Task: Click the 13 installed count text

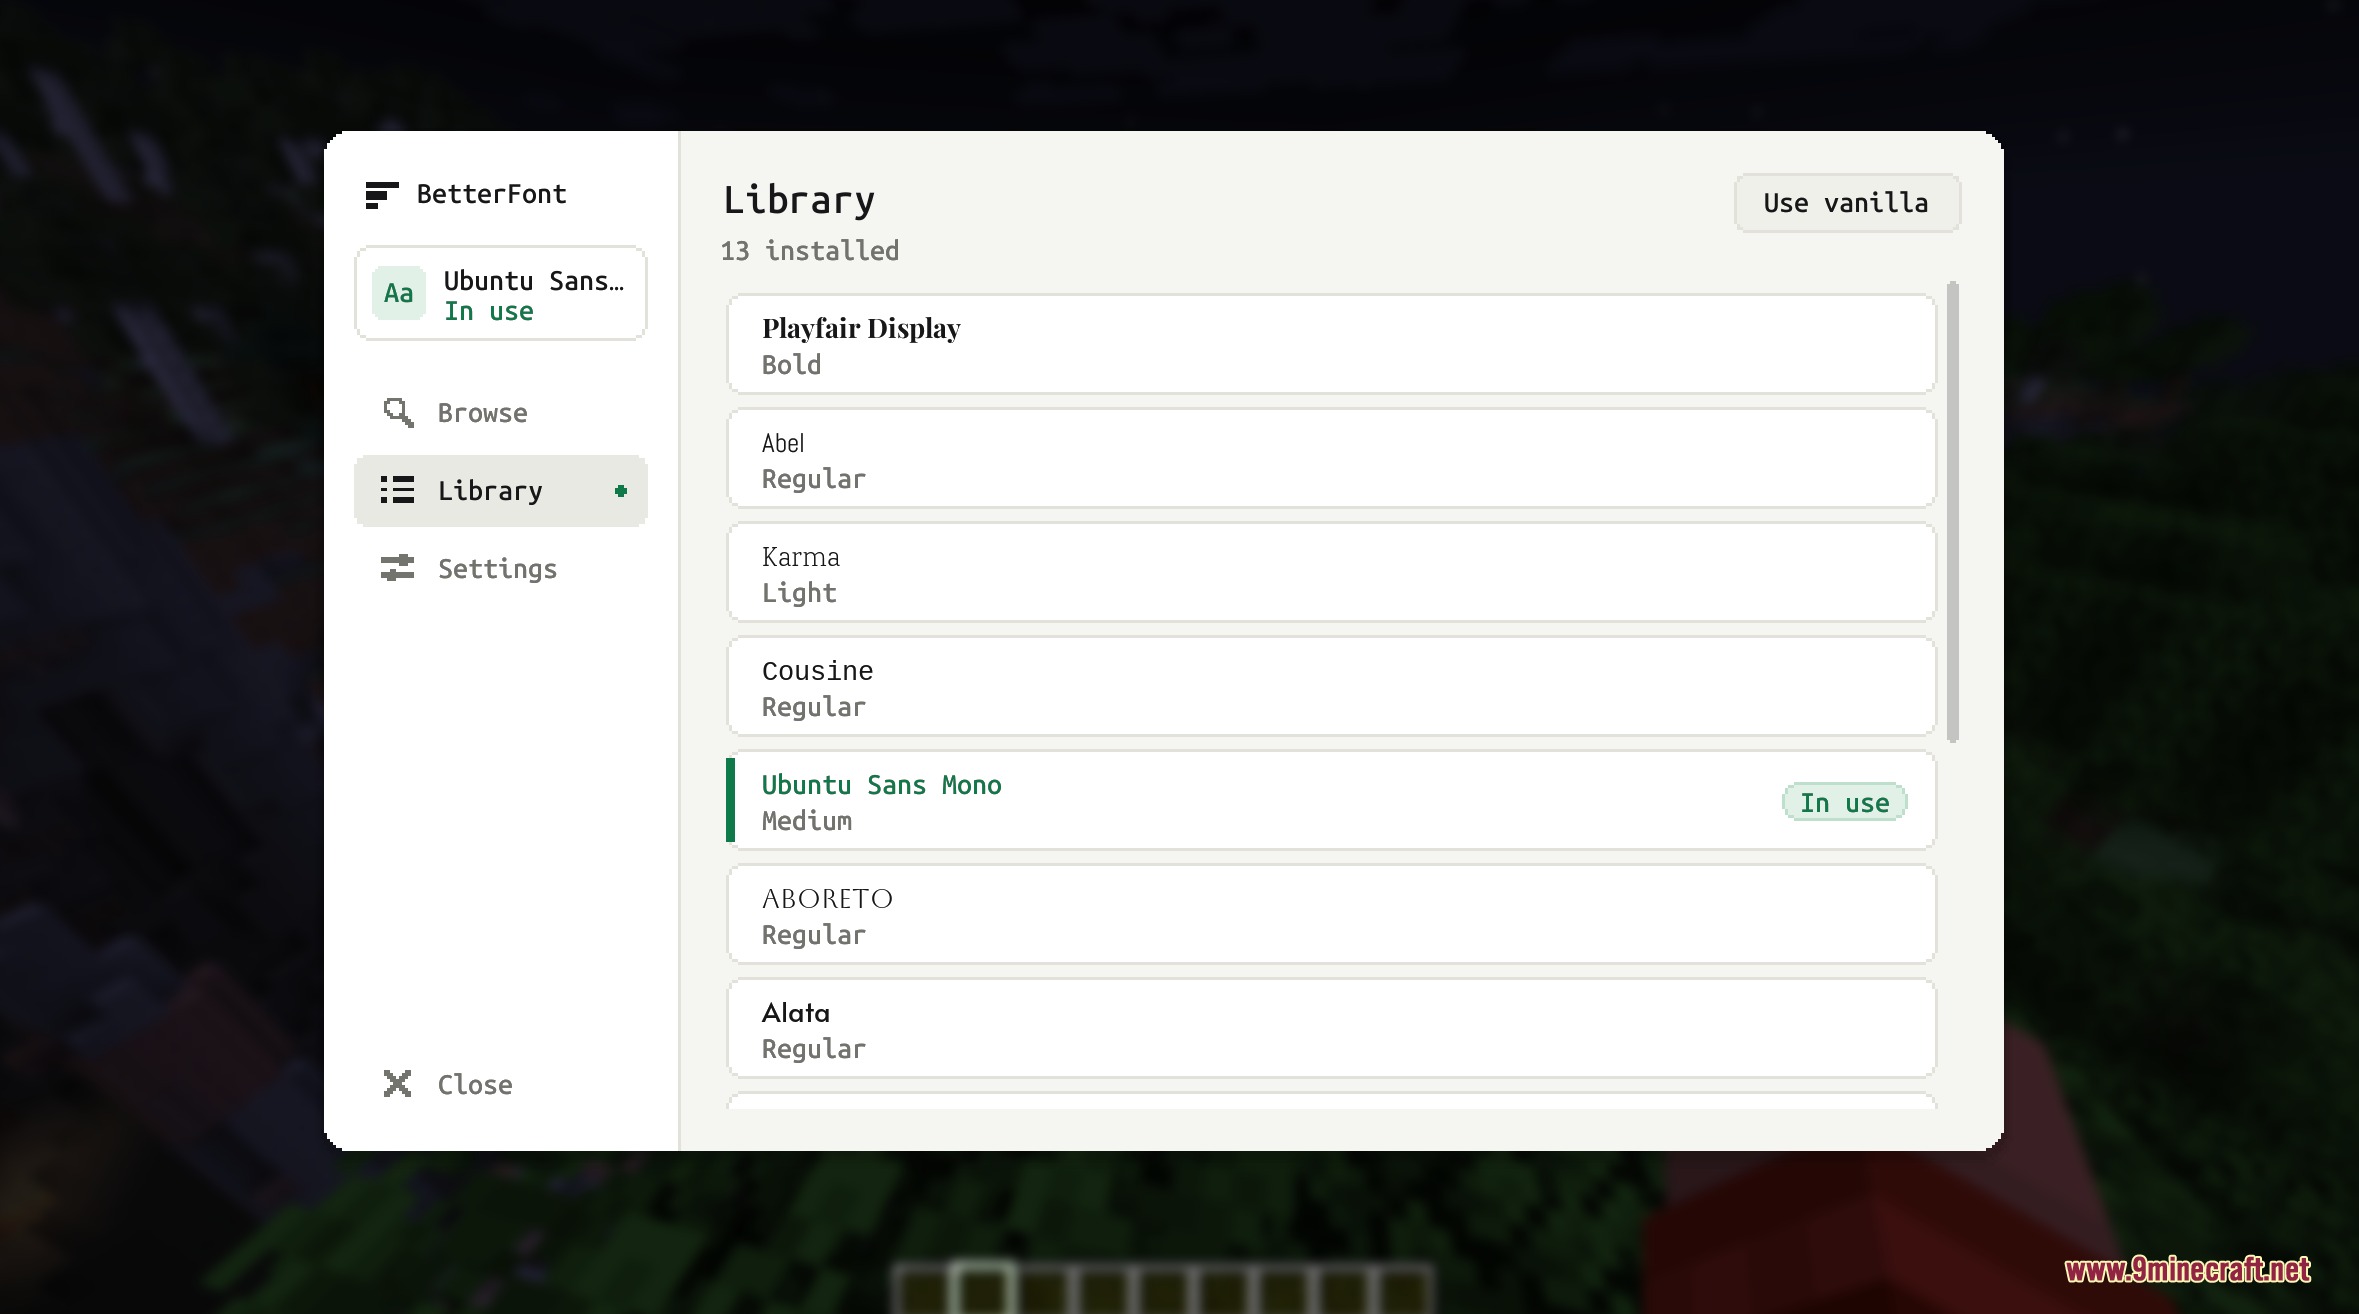Action: (810, 251)
